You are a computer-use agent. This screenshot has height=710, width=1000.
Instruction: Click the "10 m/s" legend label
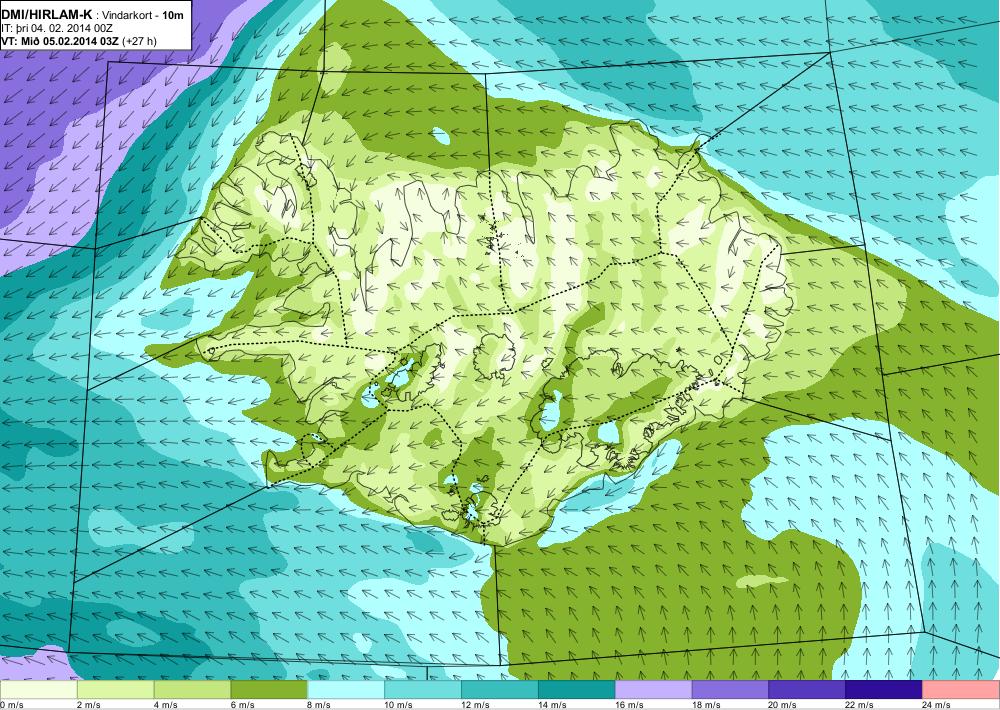coord(398,705)
